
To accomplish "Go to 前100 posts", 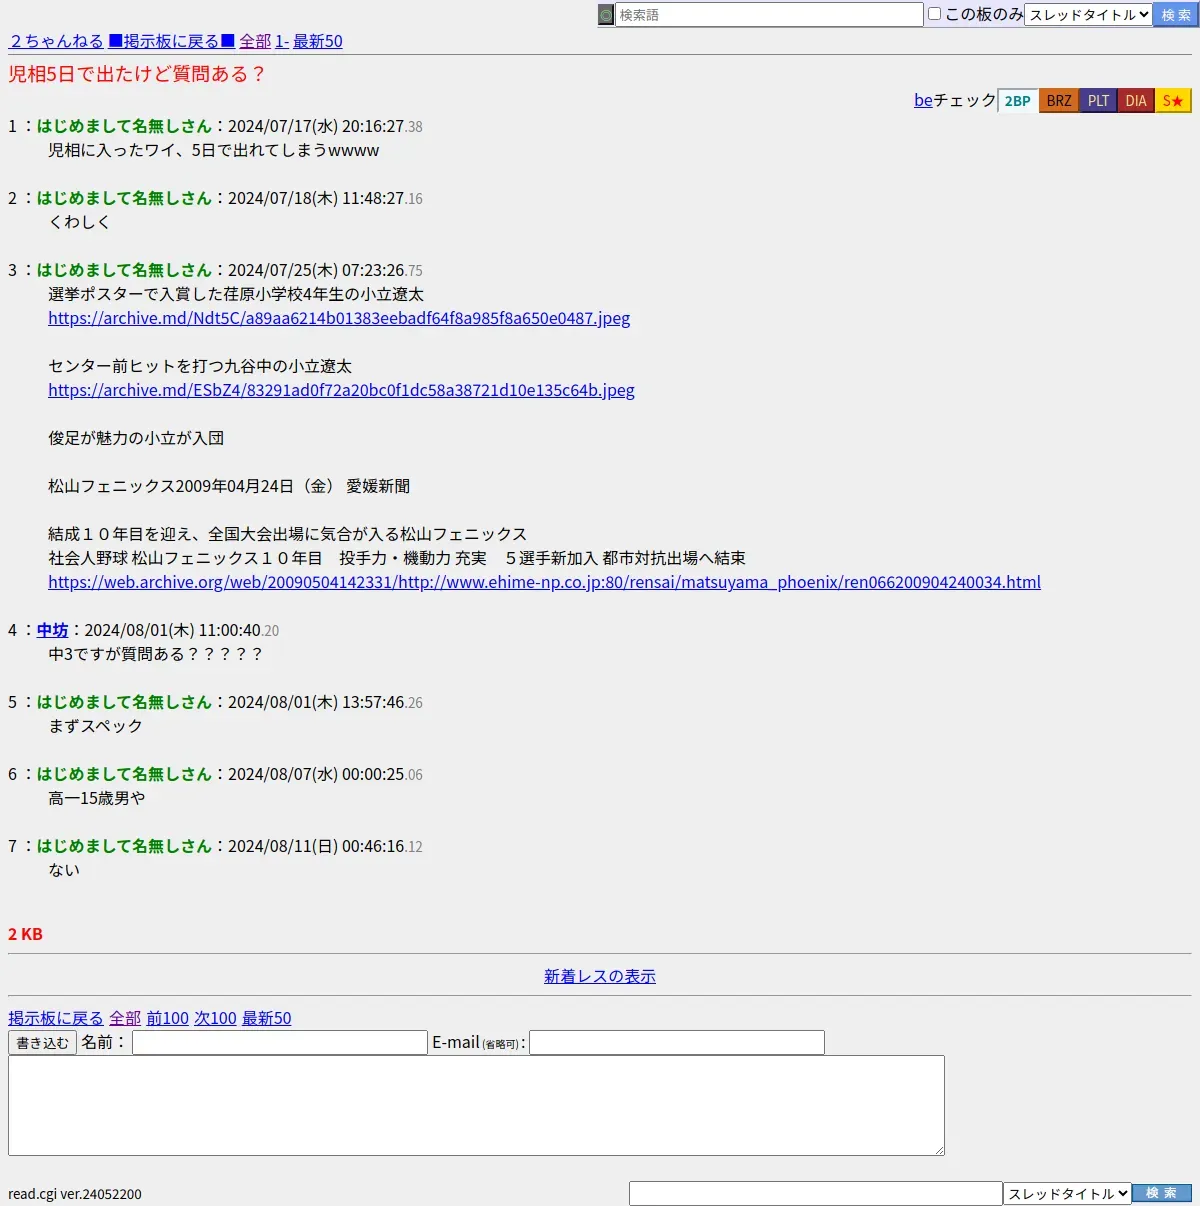I will pyautogui.click(x=167, y=1018).
